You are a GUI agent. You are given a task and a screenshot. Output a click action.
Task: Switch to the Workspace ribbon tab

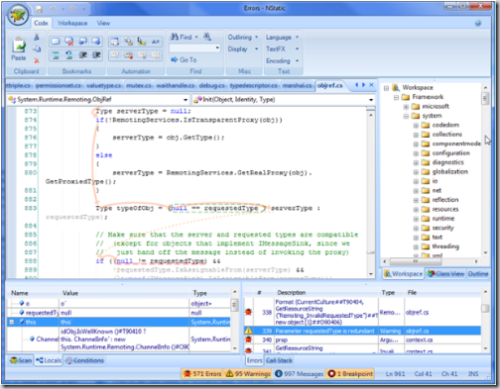click(72, 23)
